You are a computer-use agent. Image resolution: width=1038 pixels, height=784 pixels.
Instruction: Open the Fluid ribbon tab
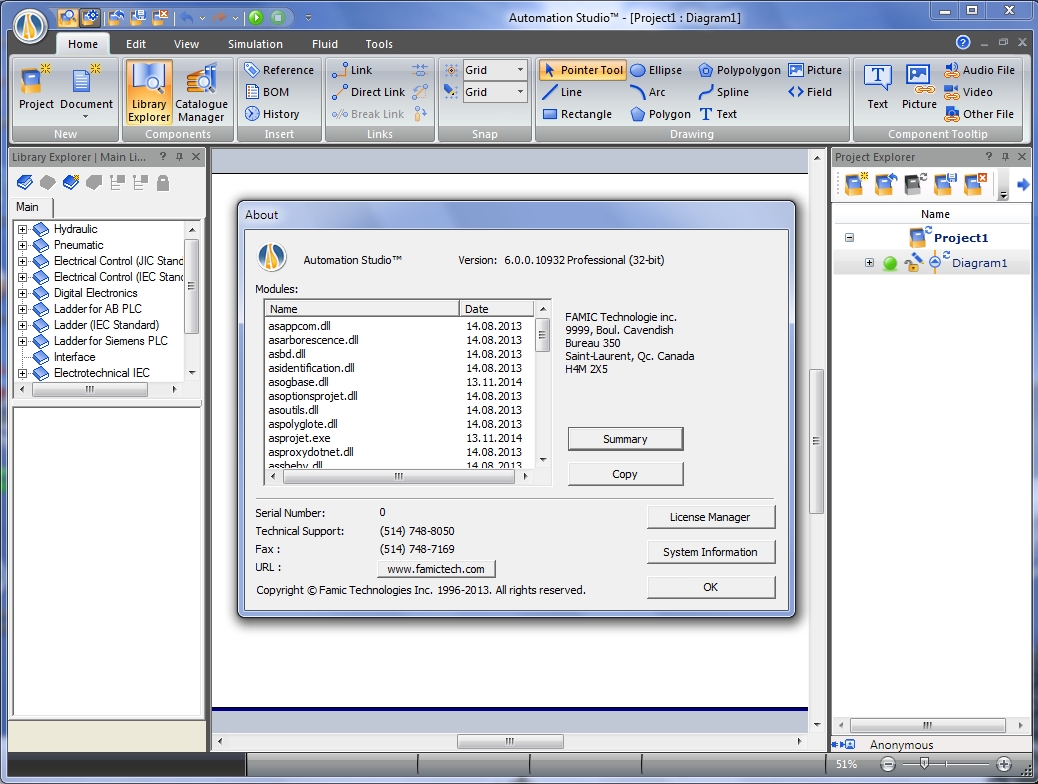click(x=324, y=44)
